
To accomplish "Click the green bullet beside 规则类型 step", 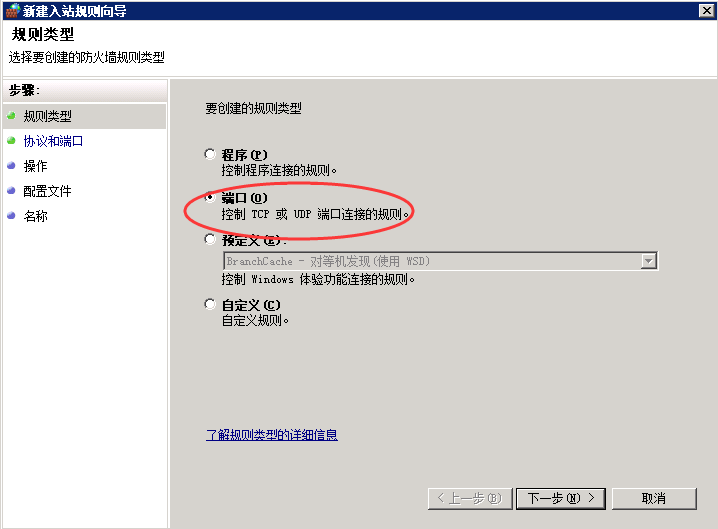I will 11,115.
